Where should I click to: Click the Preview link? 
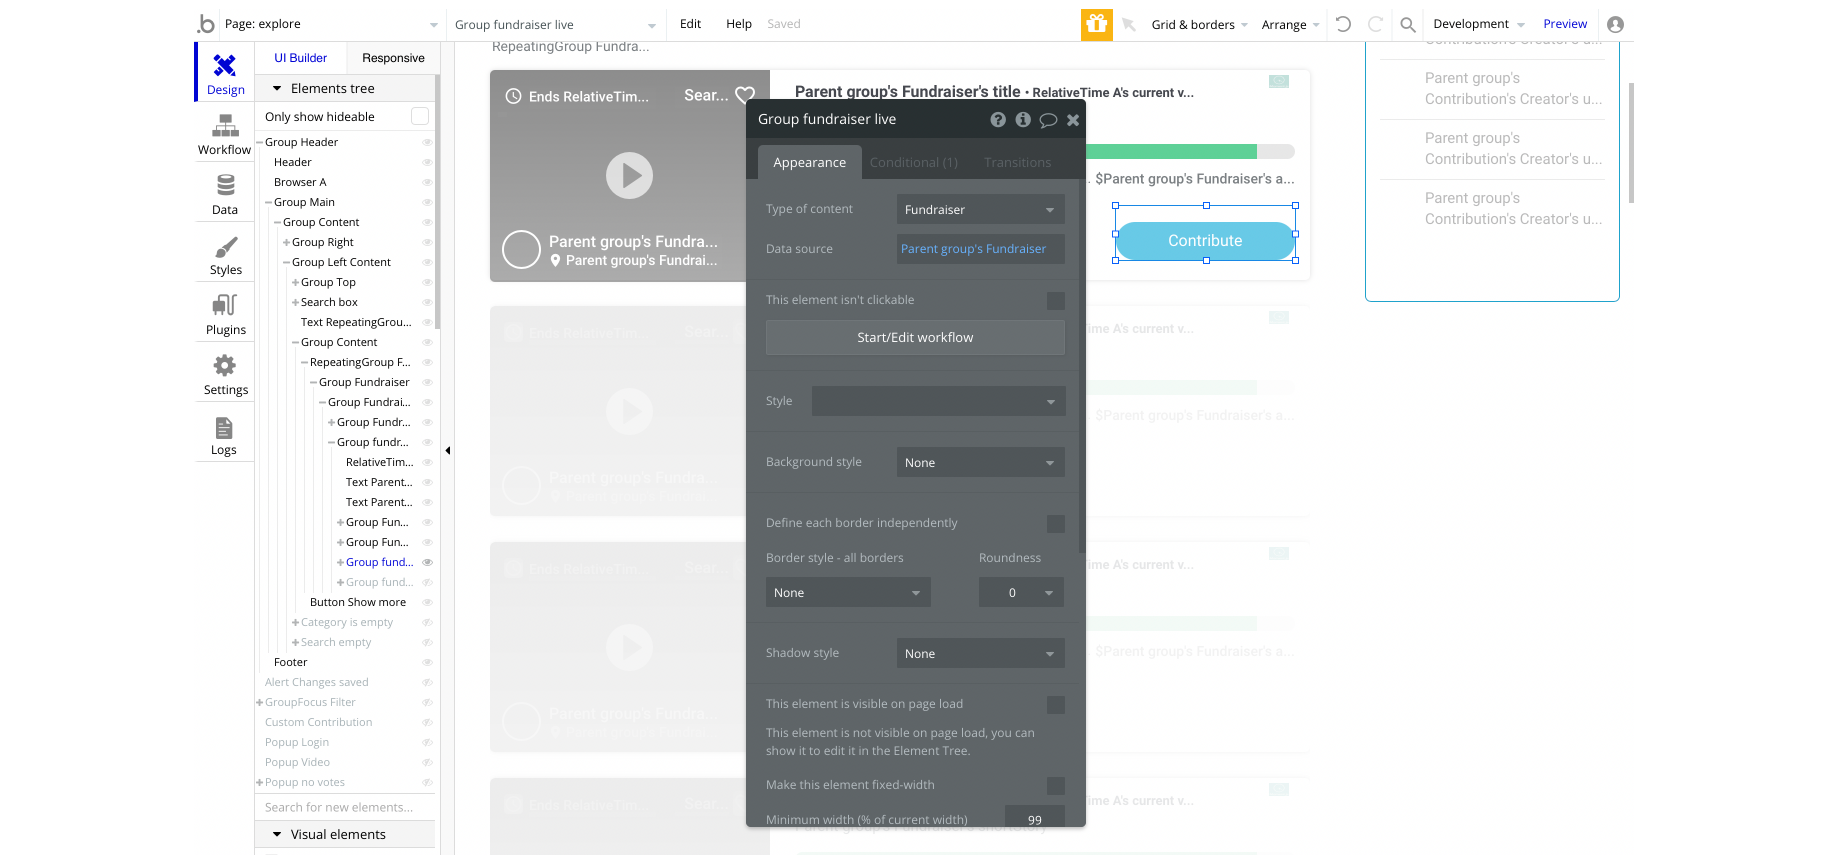pos(1565,24)
